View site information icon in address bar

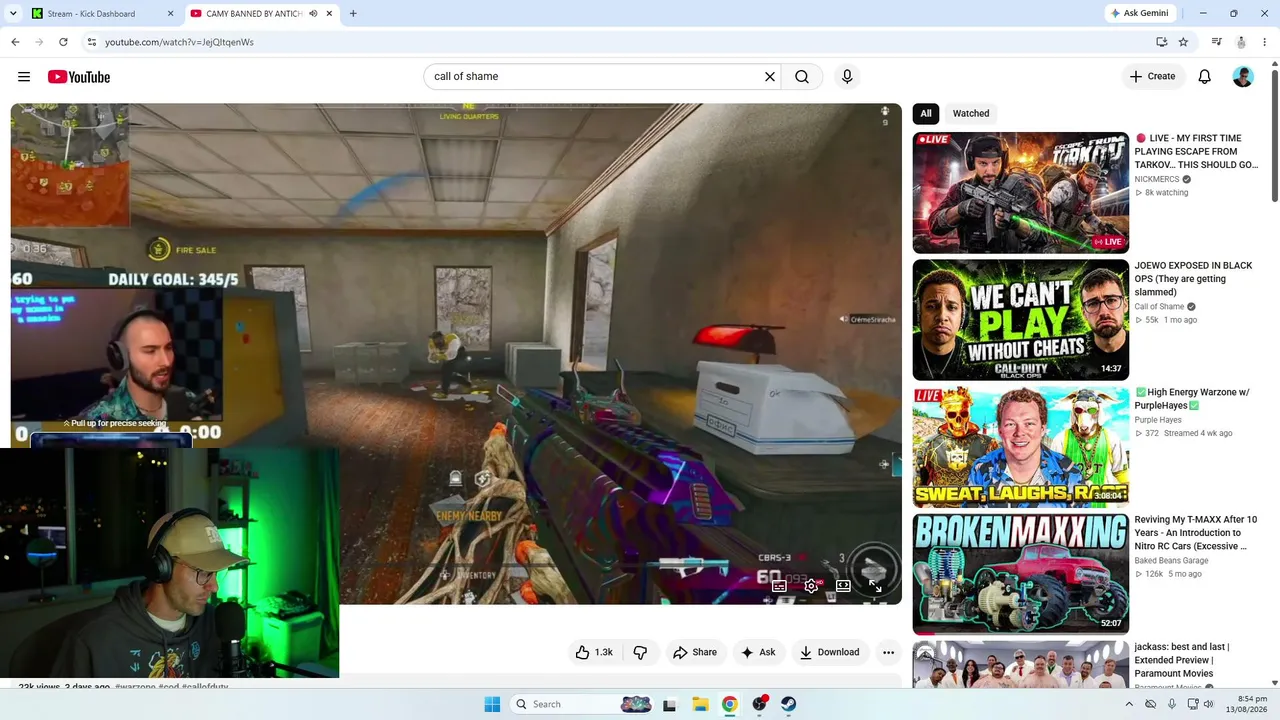[91, 42]
